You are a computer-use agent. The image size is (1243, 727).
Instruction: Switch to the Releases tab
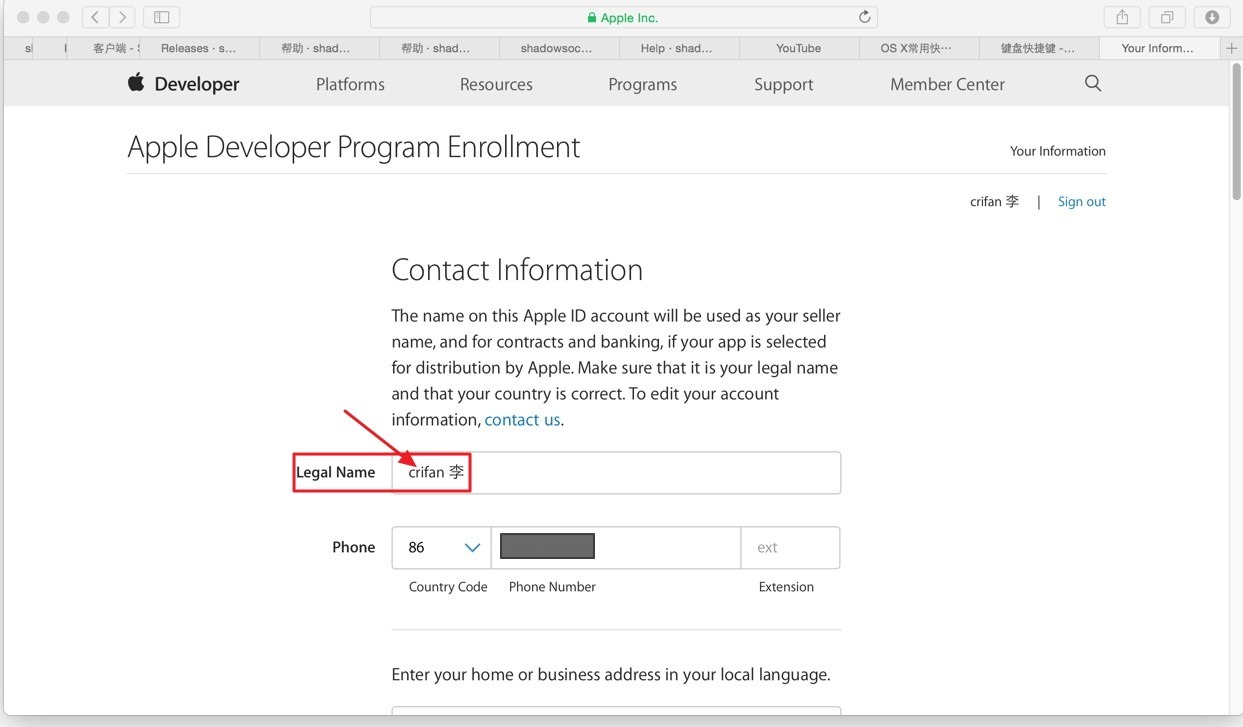click(199, 48)
